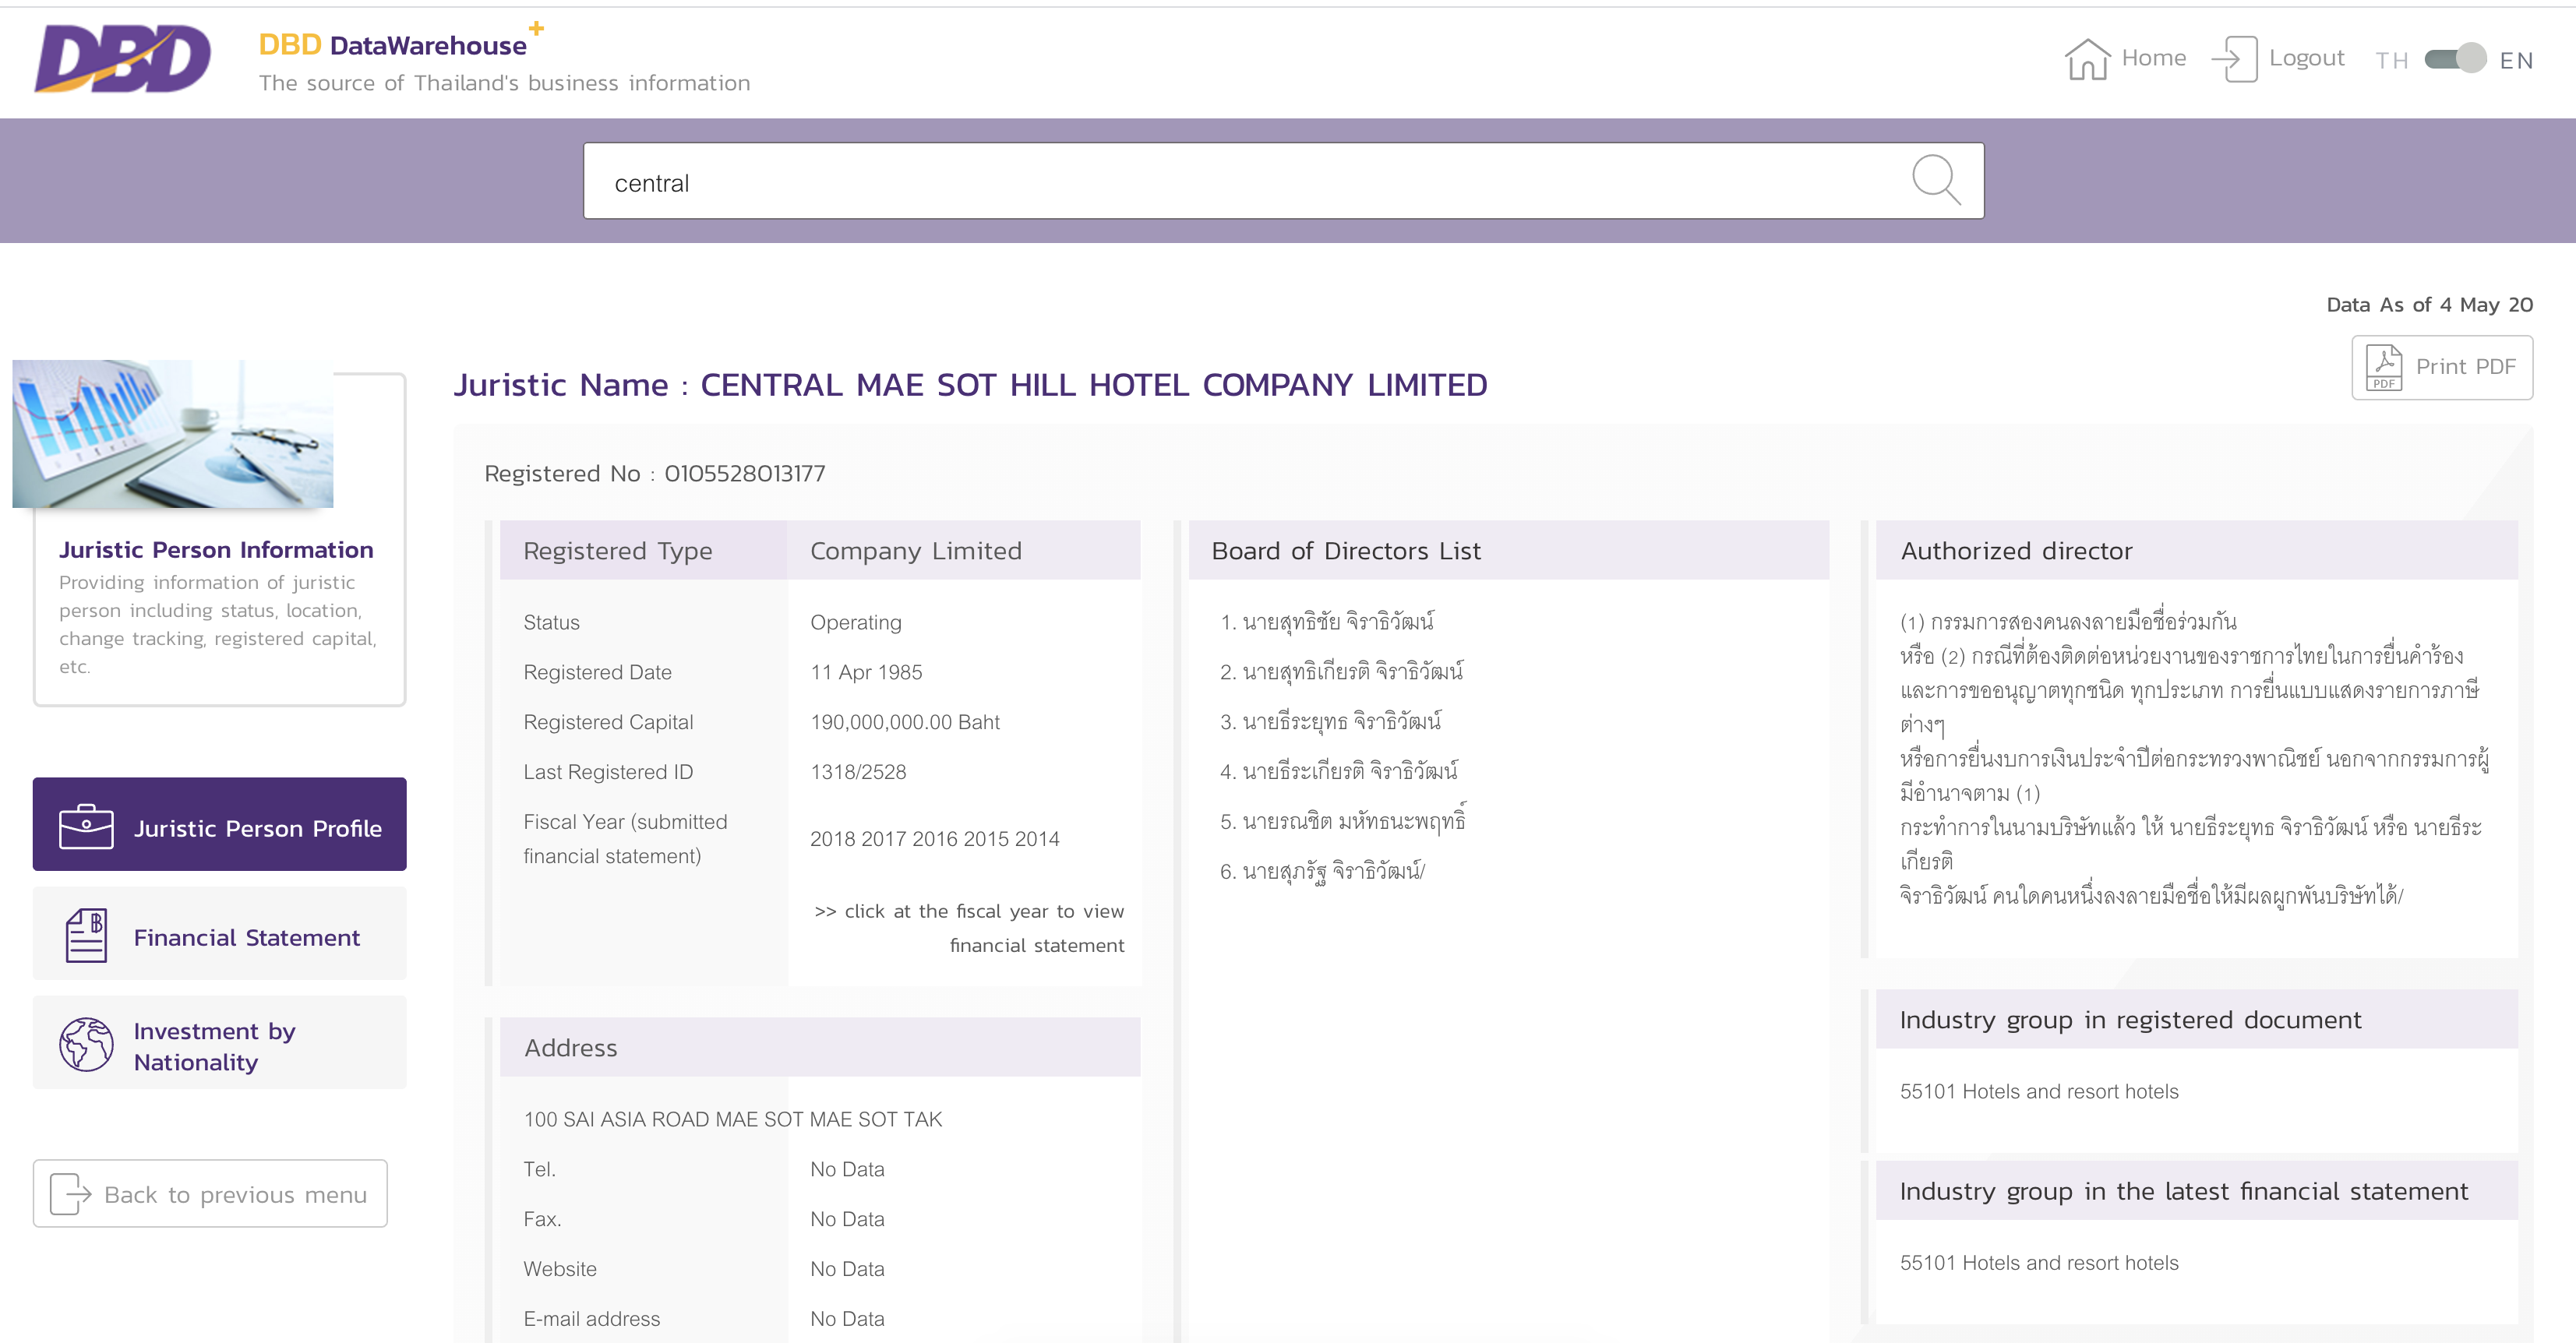Image resolution: width=2576 pixels, height=1343 pixels.
Task: Click director 2 นายสุทธิเกียรติ จิราธิวัฒน์
Action: coord(1341,671)
